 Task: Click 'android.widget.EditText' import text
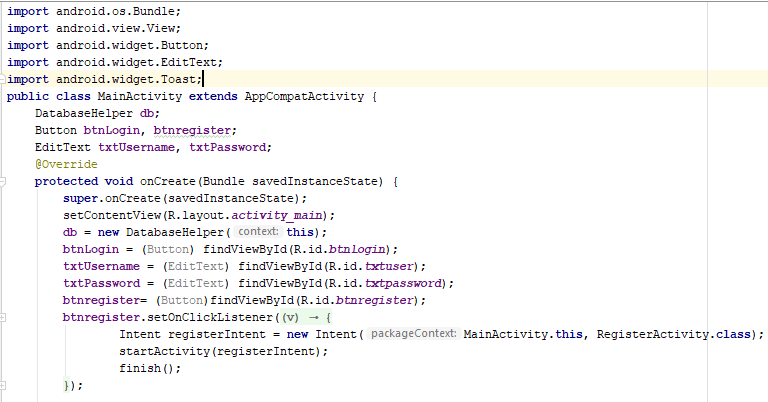coord(136,62)
